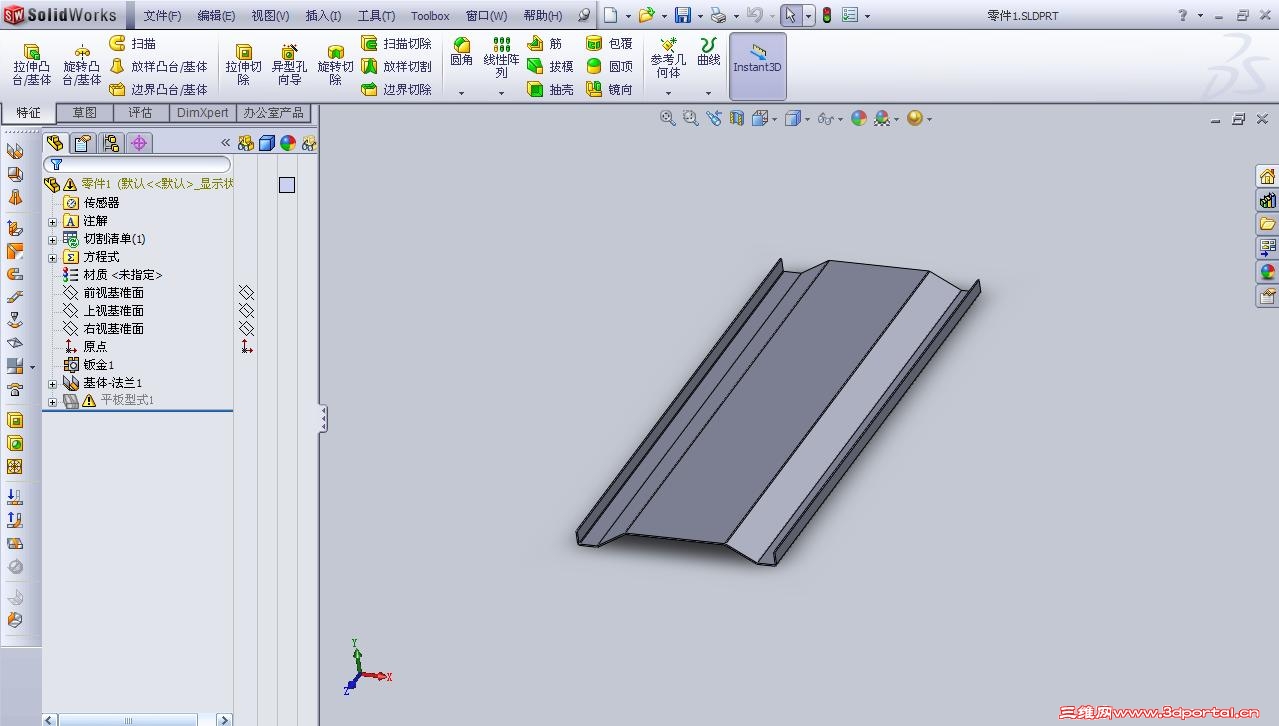
Task: Toggle visibility of 上视基准面 in display pane
Action: (x=246, y=311)
